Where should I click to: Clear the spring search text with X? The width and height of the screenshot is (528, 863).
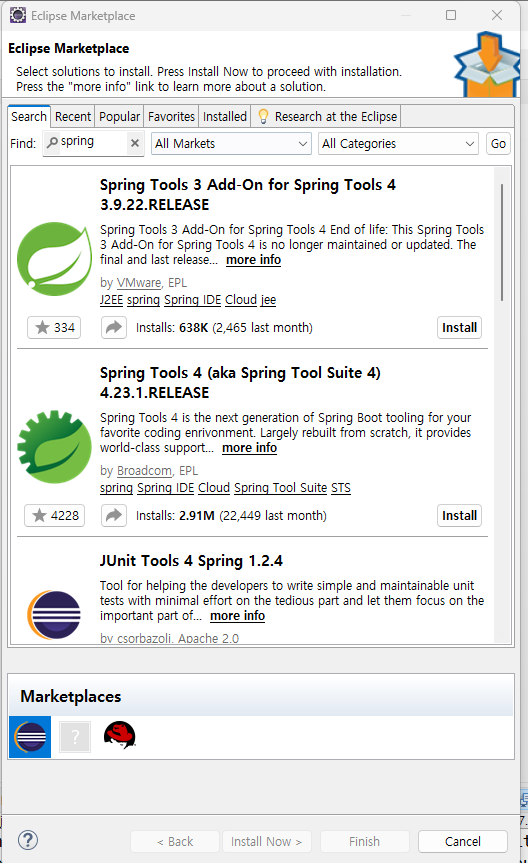(x=134, y=143)
